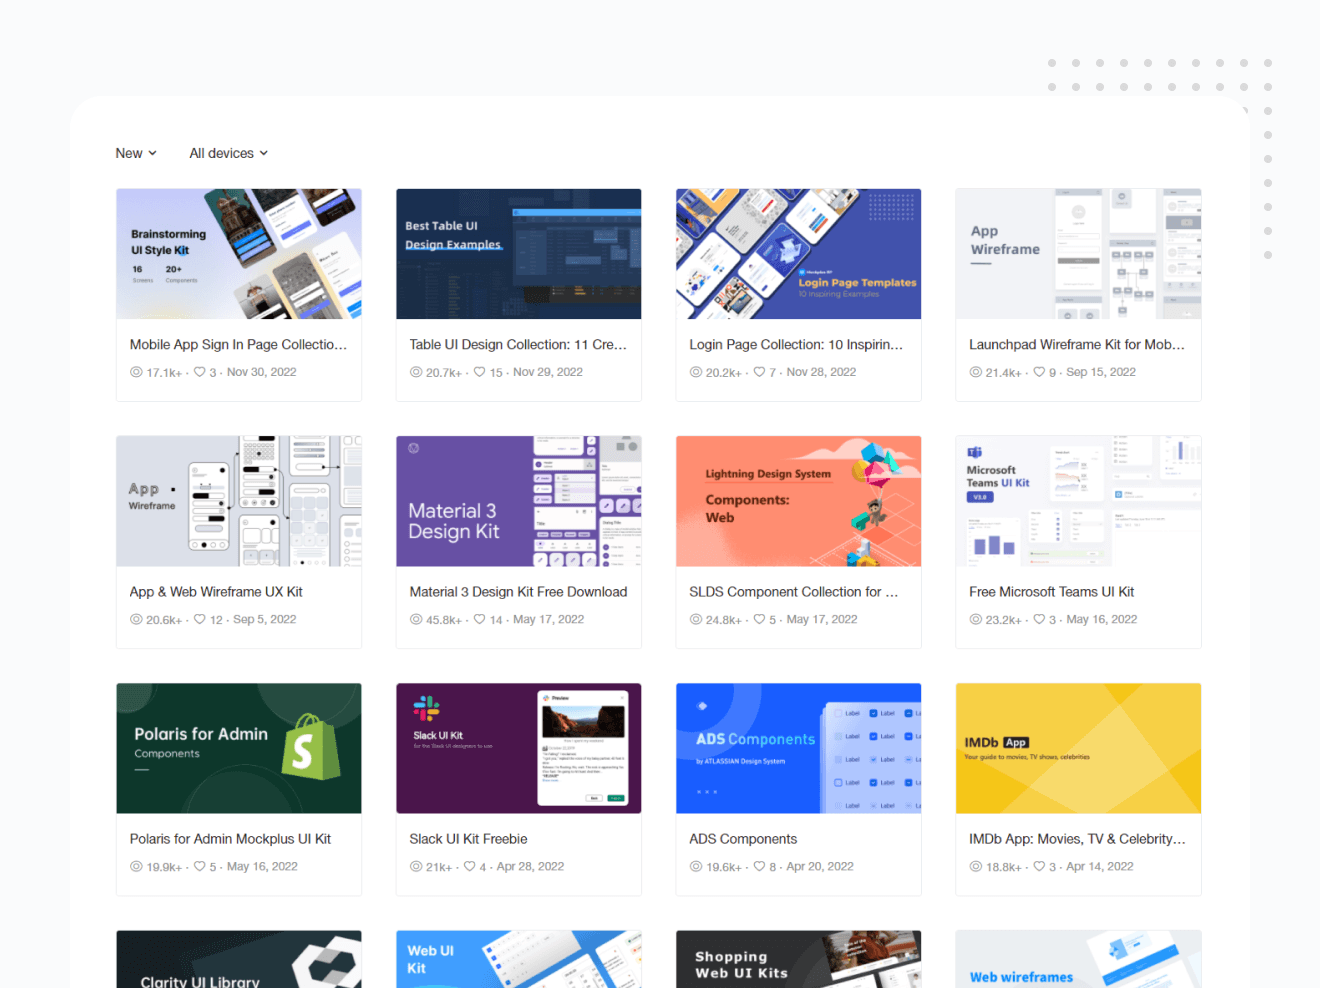Like the Free Microsoft Teams UI Kit
Viewport: 1320px width, 988px height.
coord(1039,619)
